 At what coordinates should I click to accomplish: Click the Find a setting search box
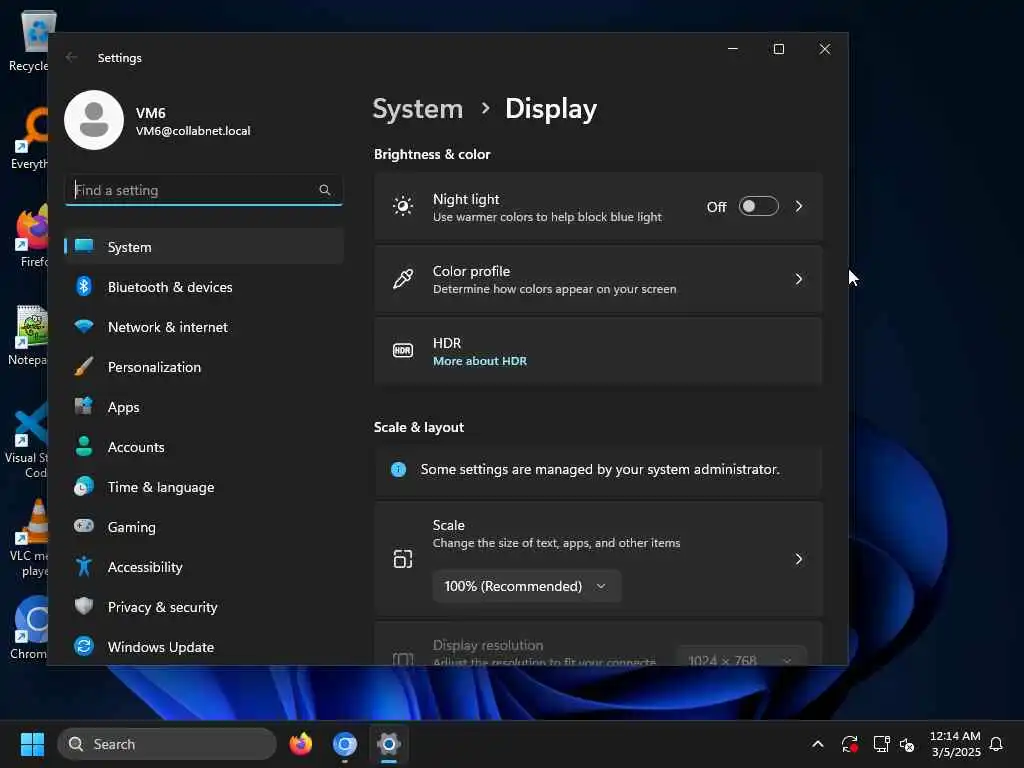pyautogui.click(x=204, y=190)
